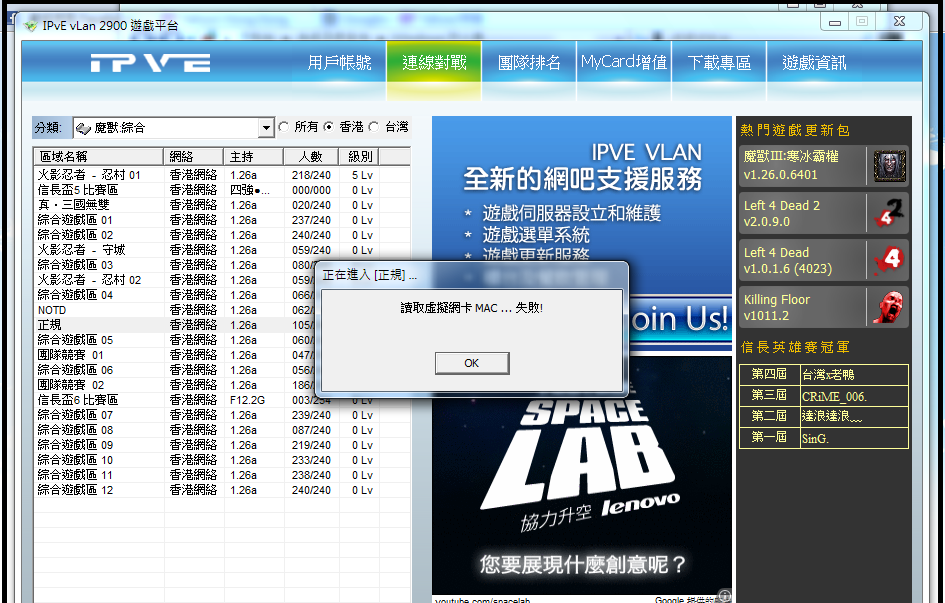The height and width of the screenshot is (603, 945).
Task: Click the F12.2G host version cell
Action: (x=248, y=400)
